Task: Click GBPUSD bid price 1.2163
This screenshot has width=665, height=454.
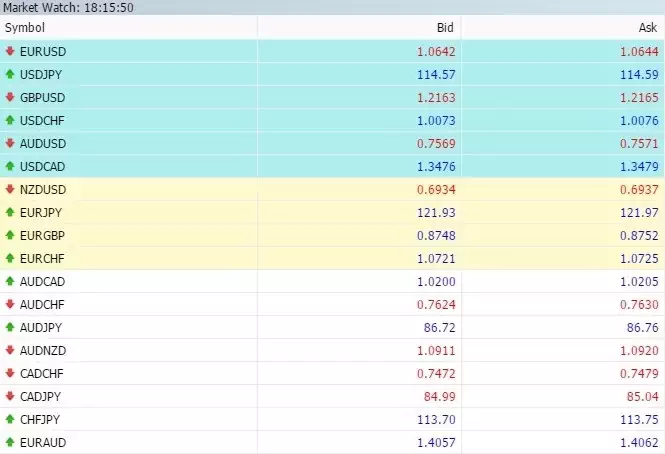Action: click(x=436, y=98)
